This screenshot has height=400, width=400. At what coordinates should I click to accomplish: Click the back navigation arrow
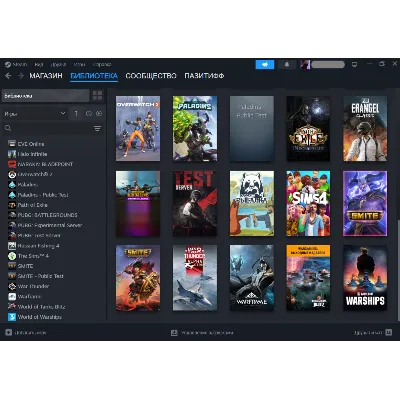[8, 76]
